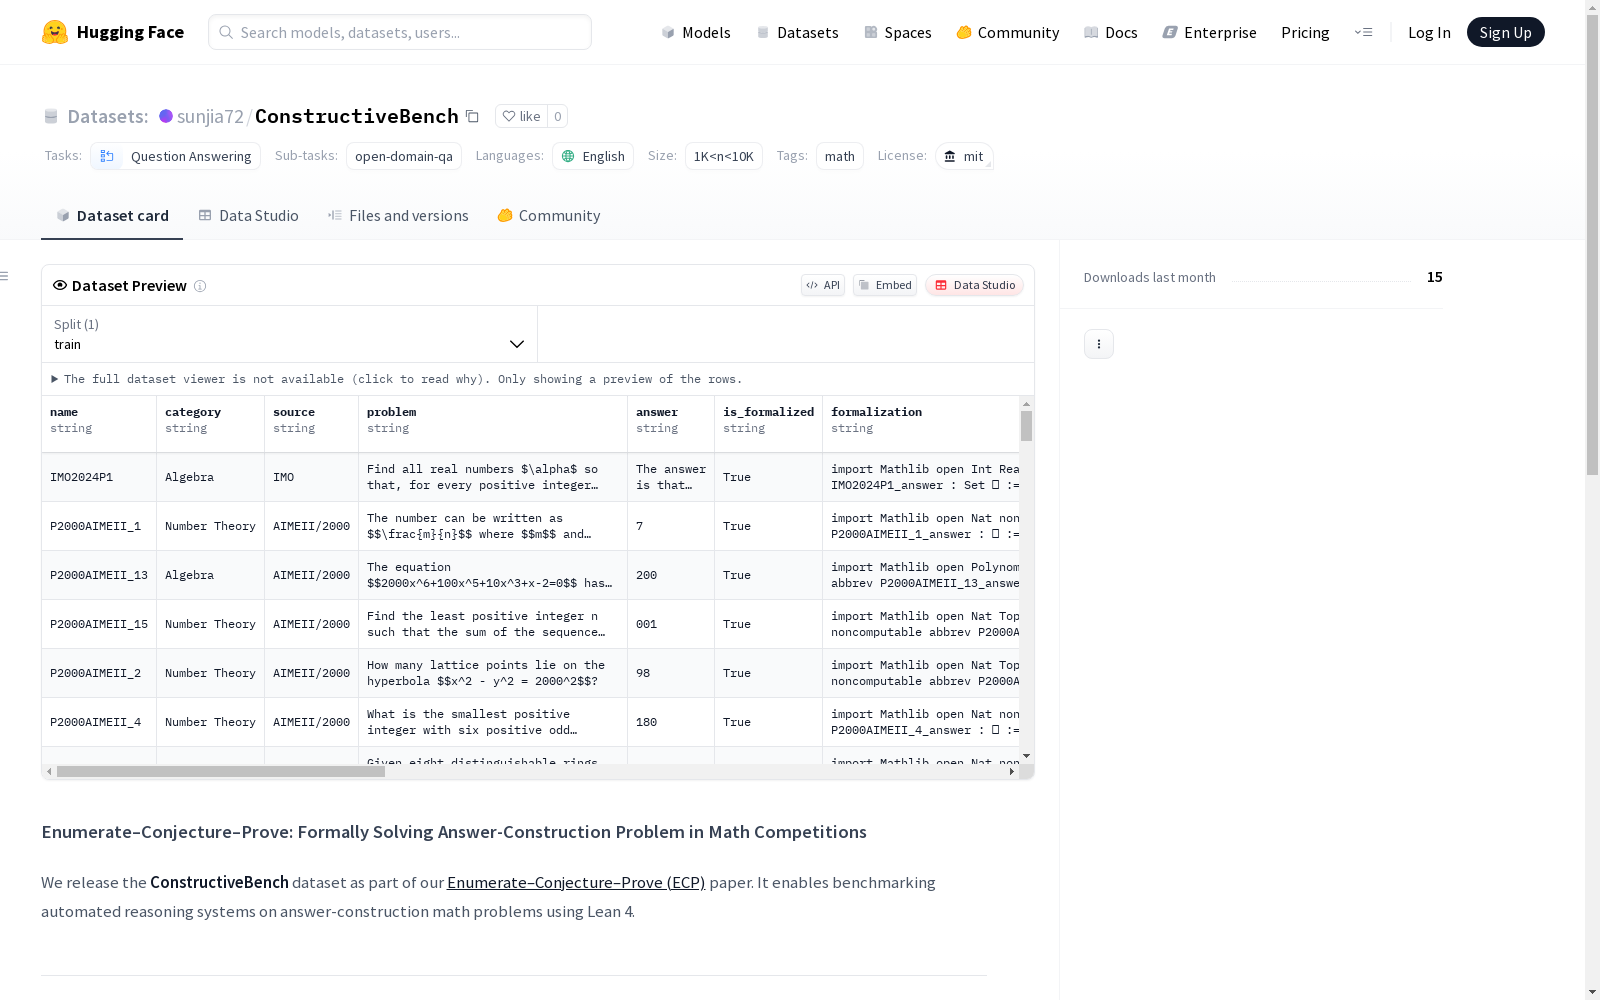
Task: Click the Hugging Face logo icon
Action: click(55, 32)
